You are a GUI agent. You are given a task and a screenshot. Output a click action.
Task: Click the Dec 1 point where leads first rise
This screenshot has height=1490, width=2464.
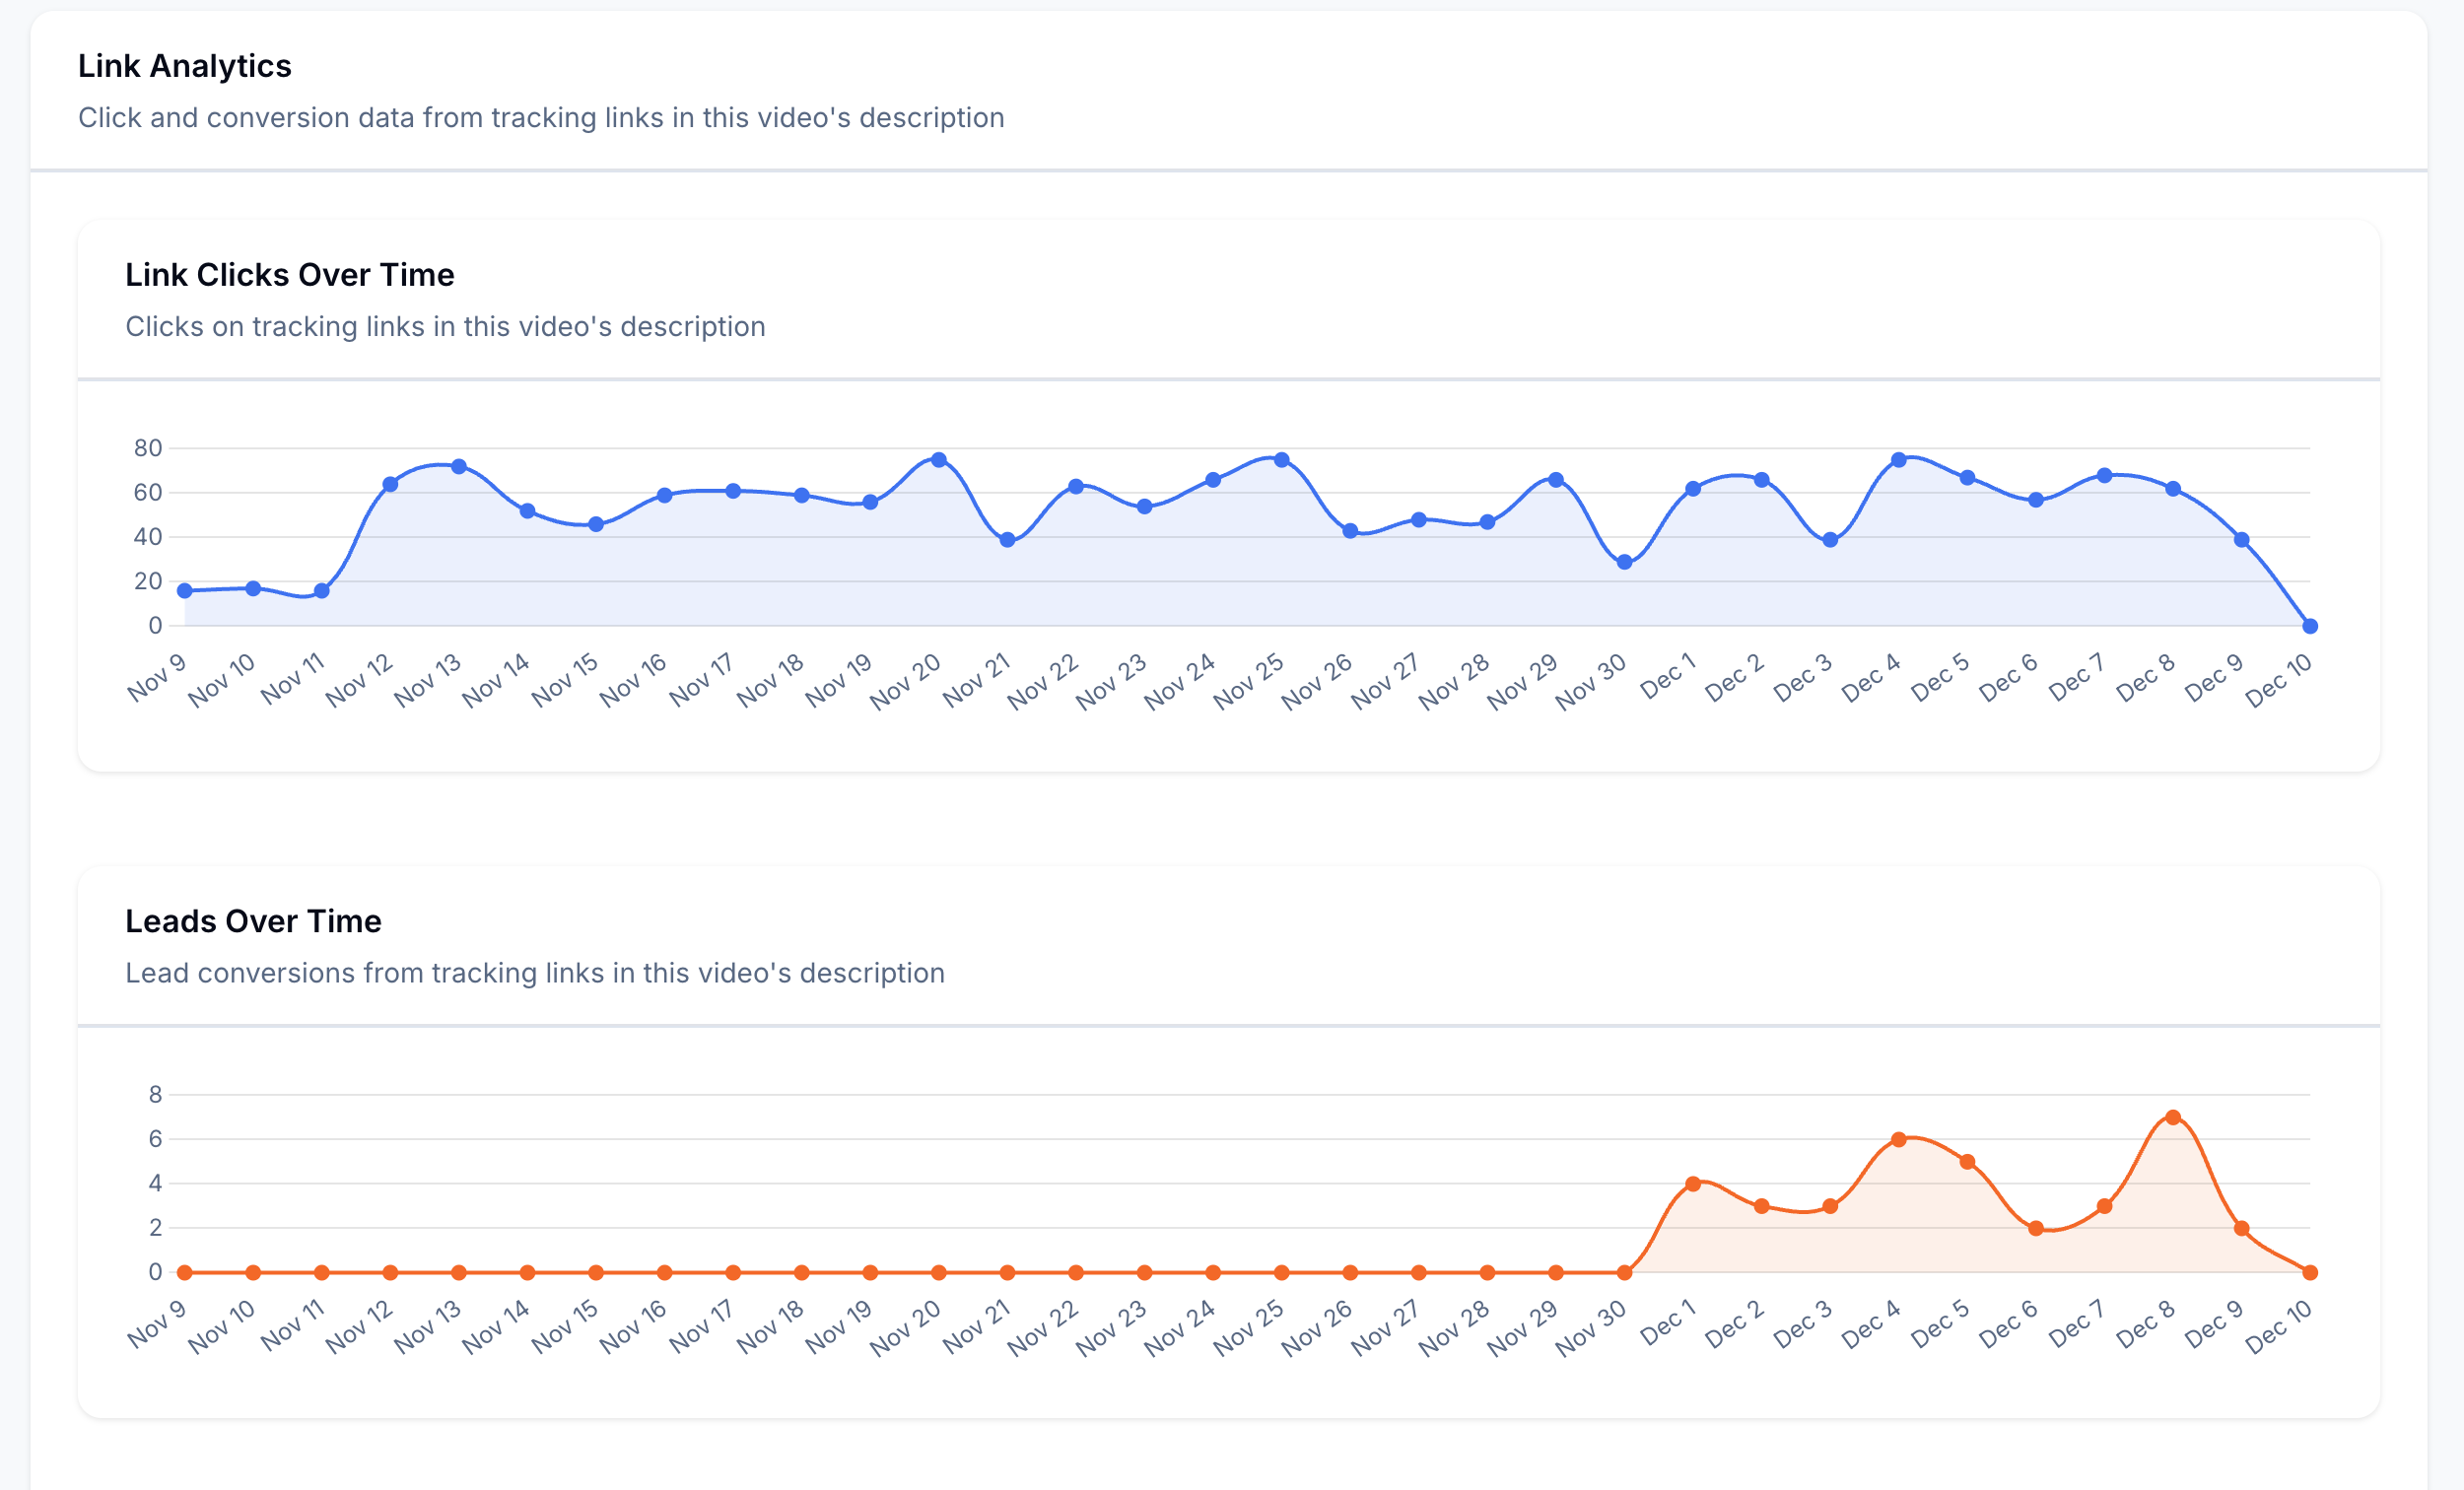[x=1692, y=1182]
